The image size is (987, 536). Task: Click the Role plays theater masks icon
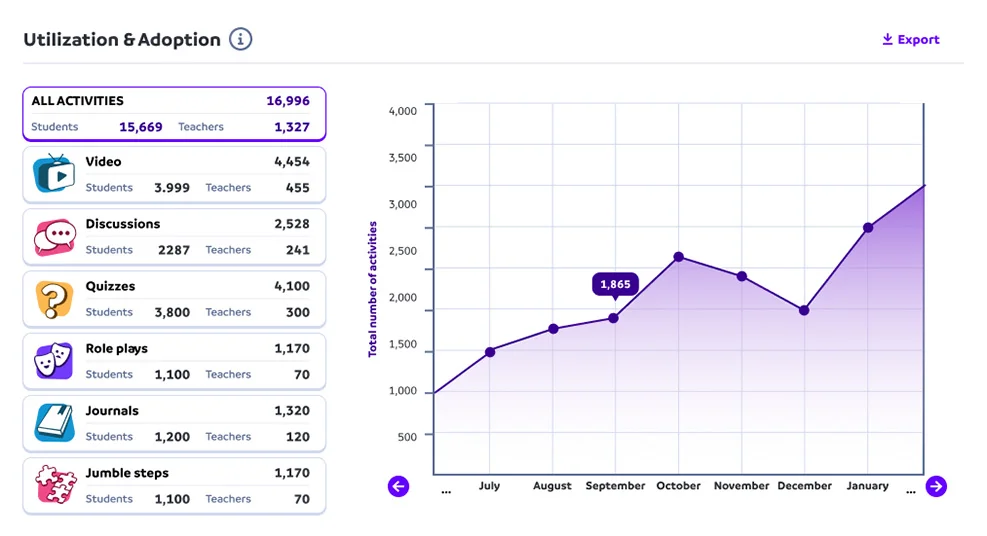coord(54,360)
